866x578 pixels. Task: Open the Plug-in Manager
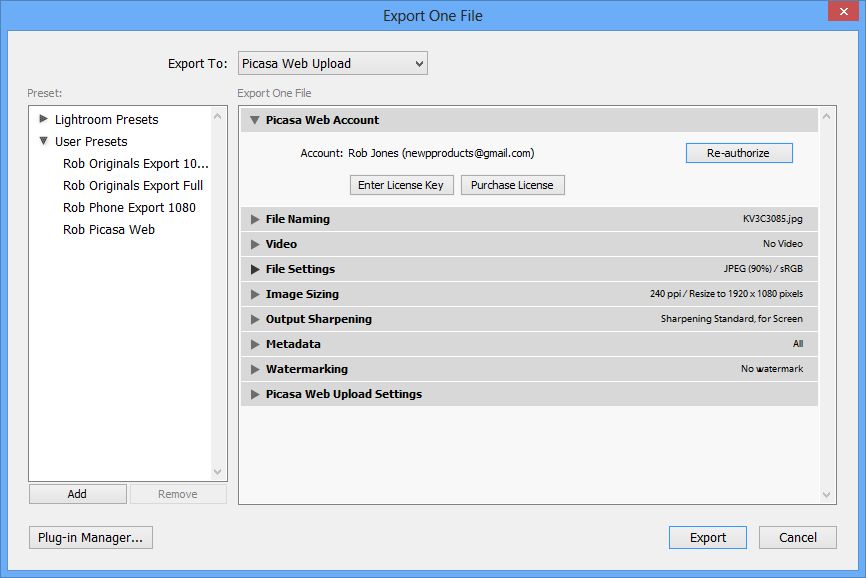(x=91, y=537)
